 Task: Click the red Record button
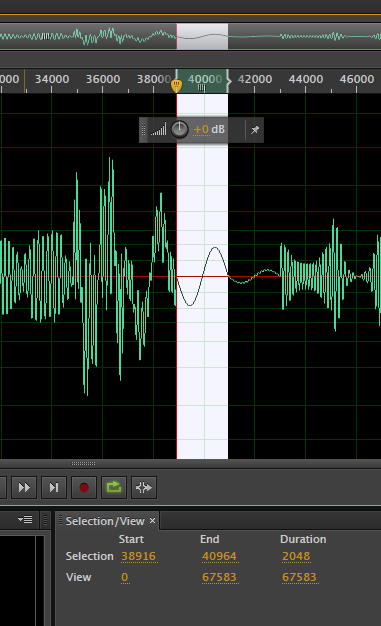pos(84,487)
